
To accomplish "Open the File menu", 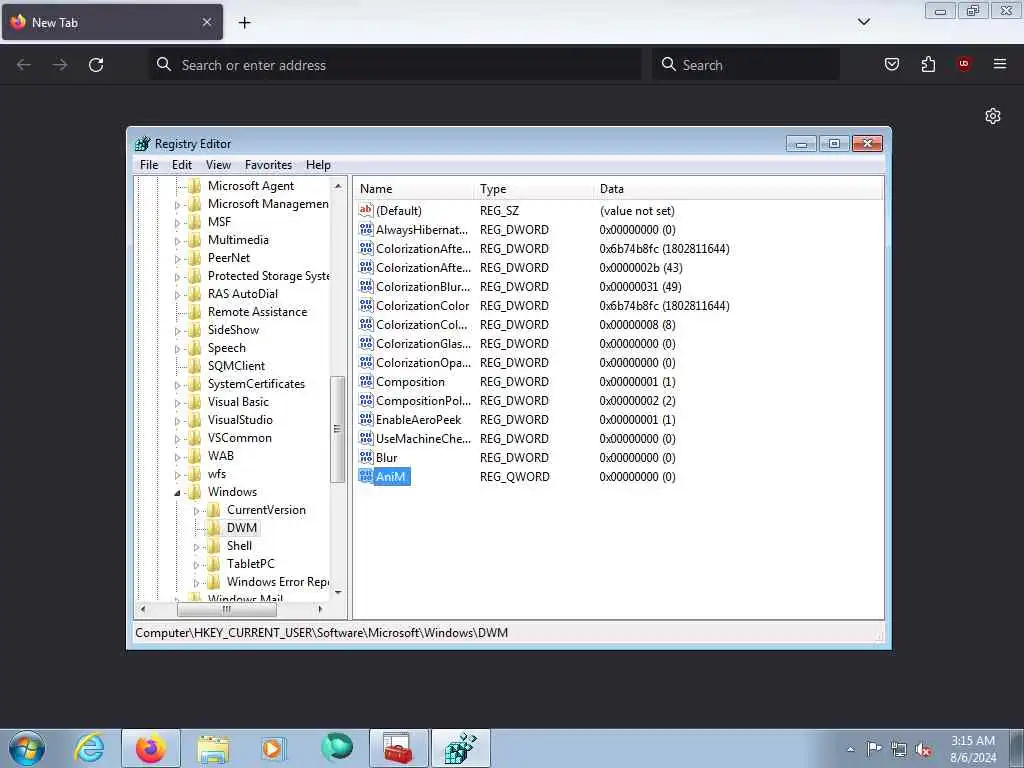I will coord(149,165).
